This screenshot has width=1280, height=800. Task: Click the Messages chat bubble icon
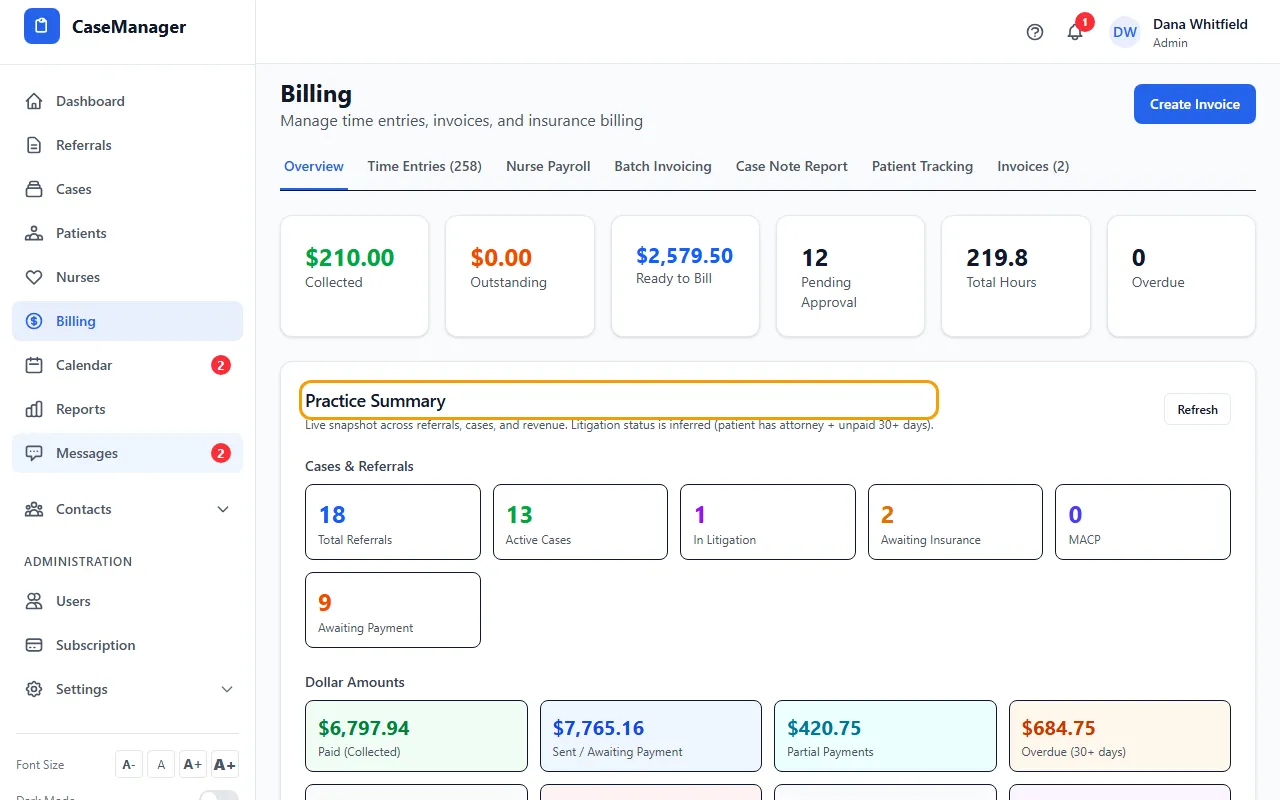[34, 453]
